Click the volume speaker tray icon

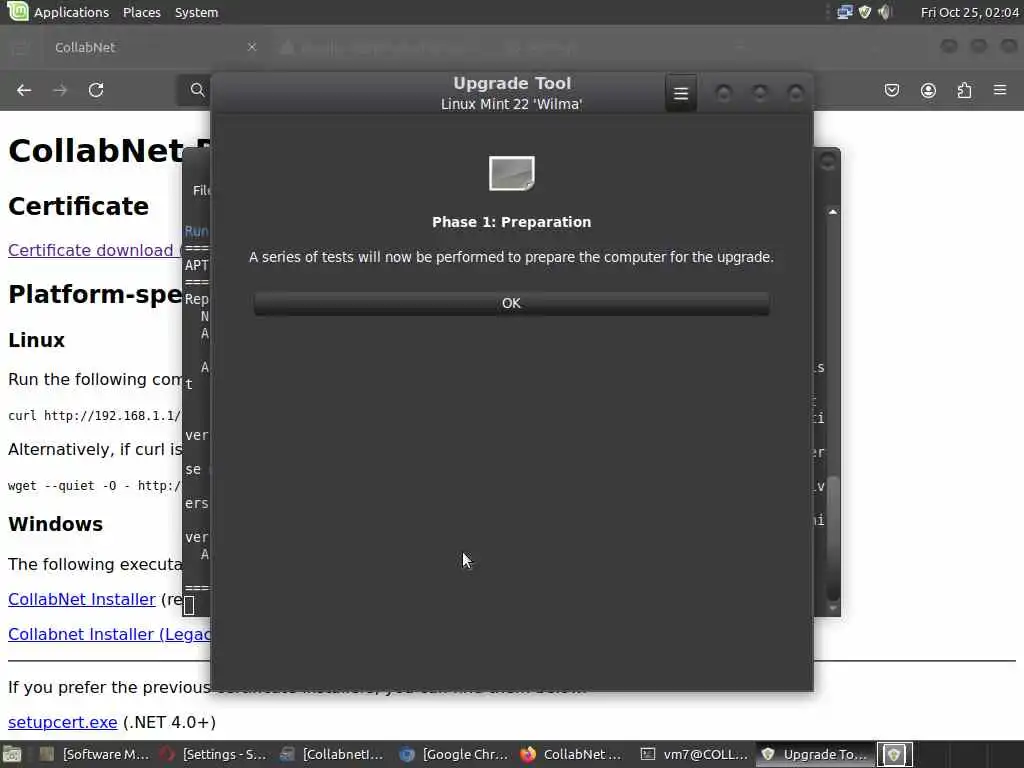[884, 12]
